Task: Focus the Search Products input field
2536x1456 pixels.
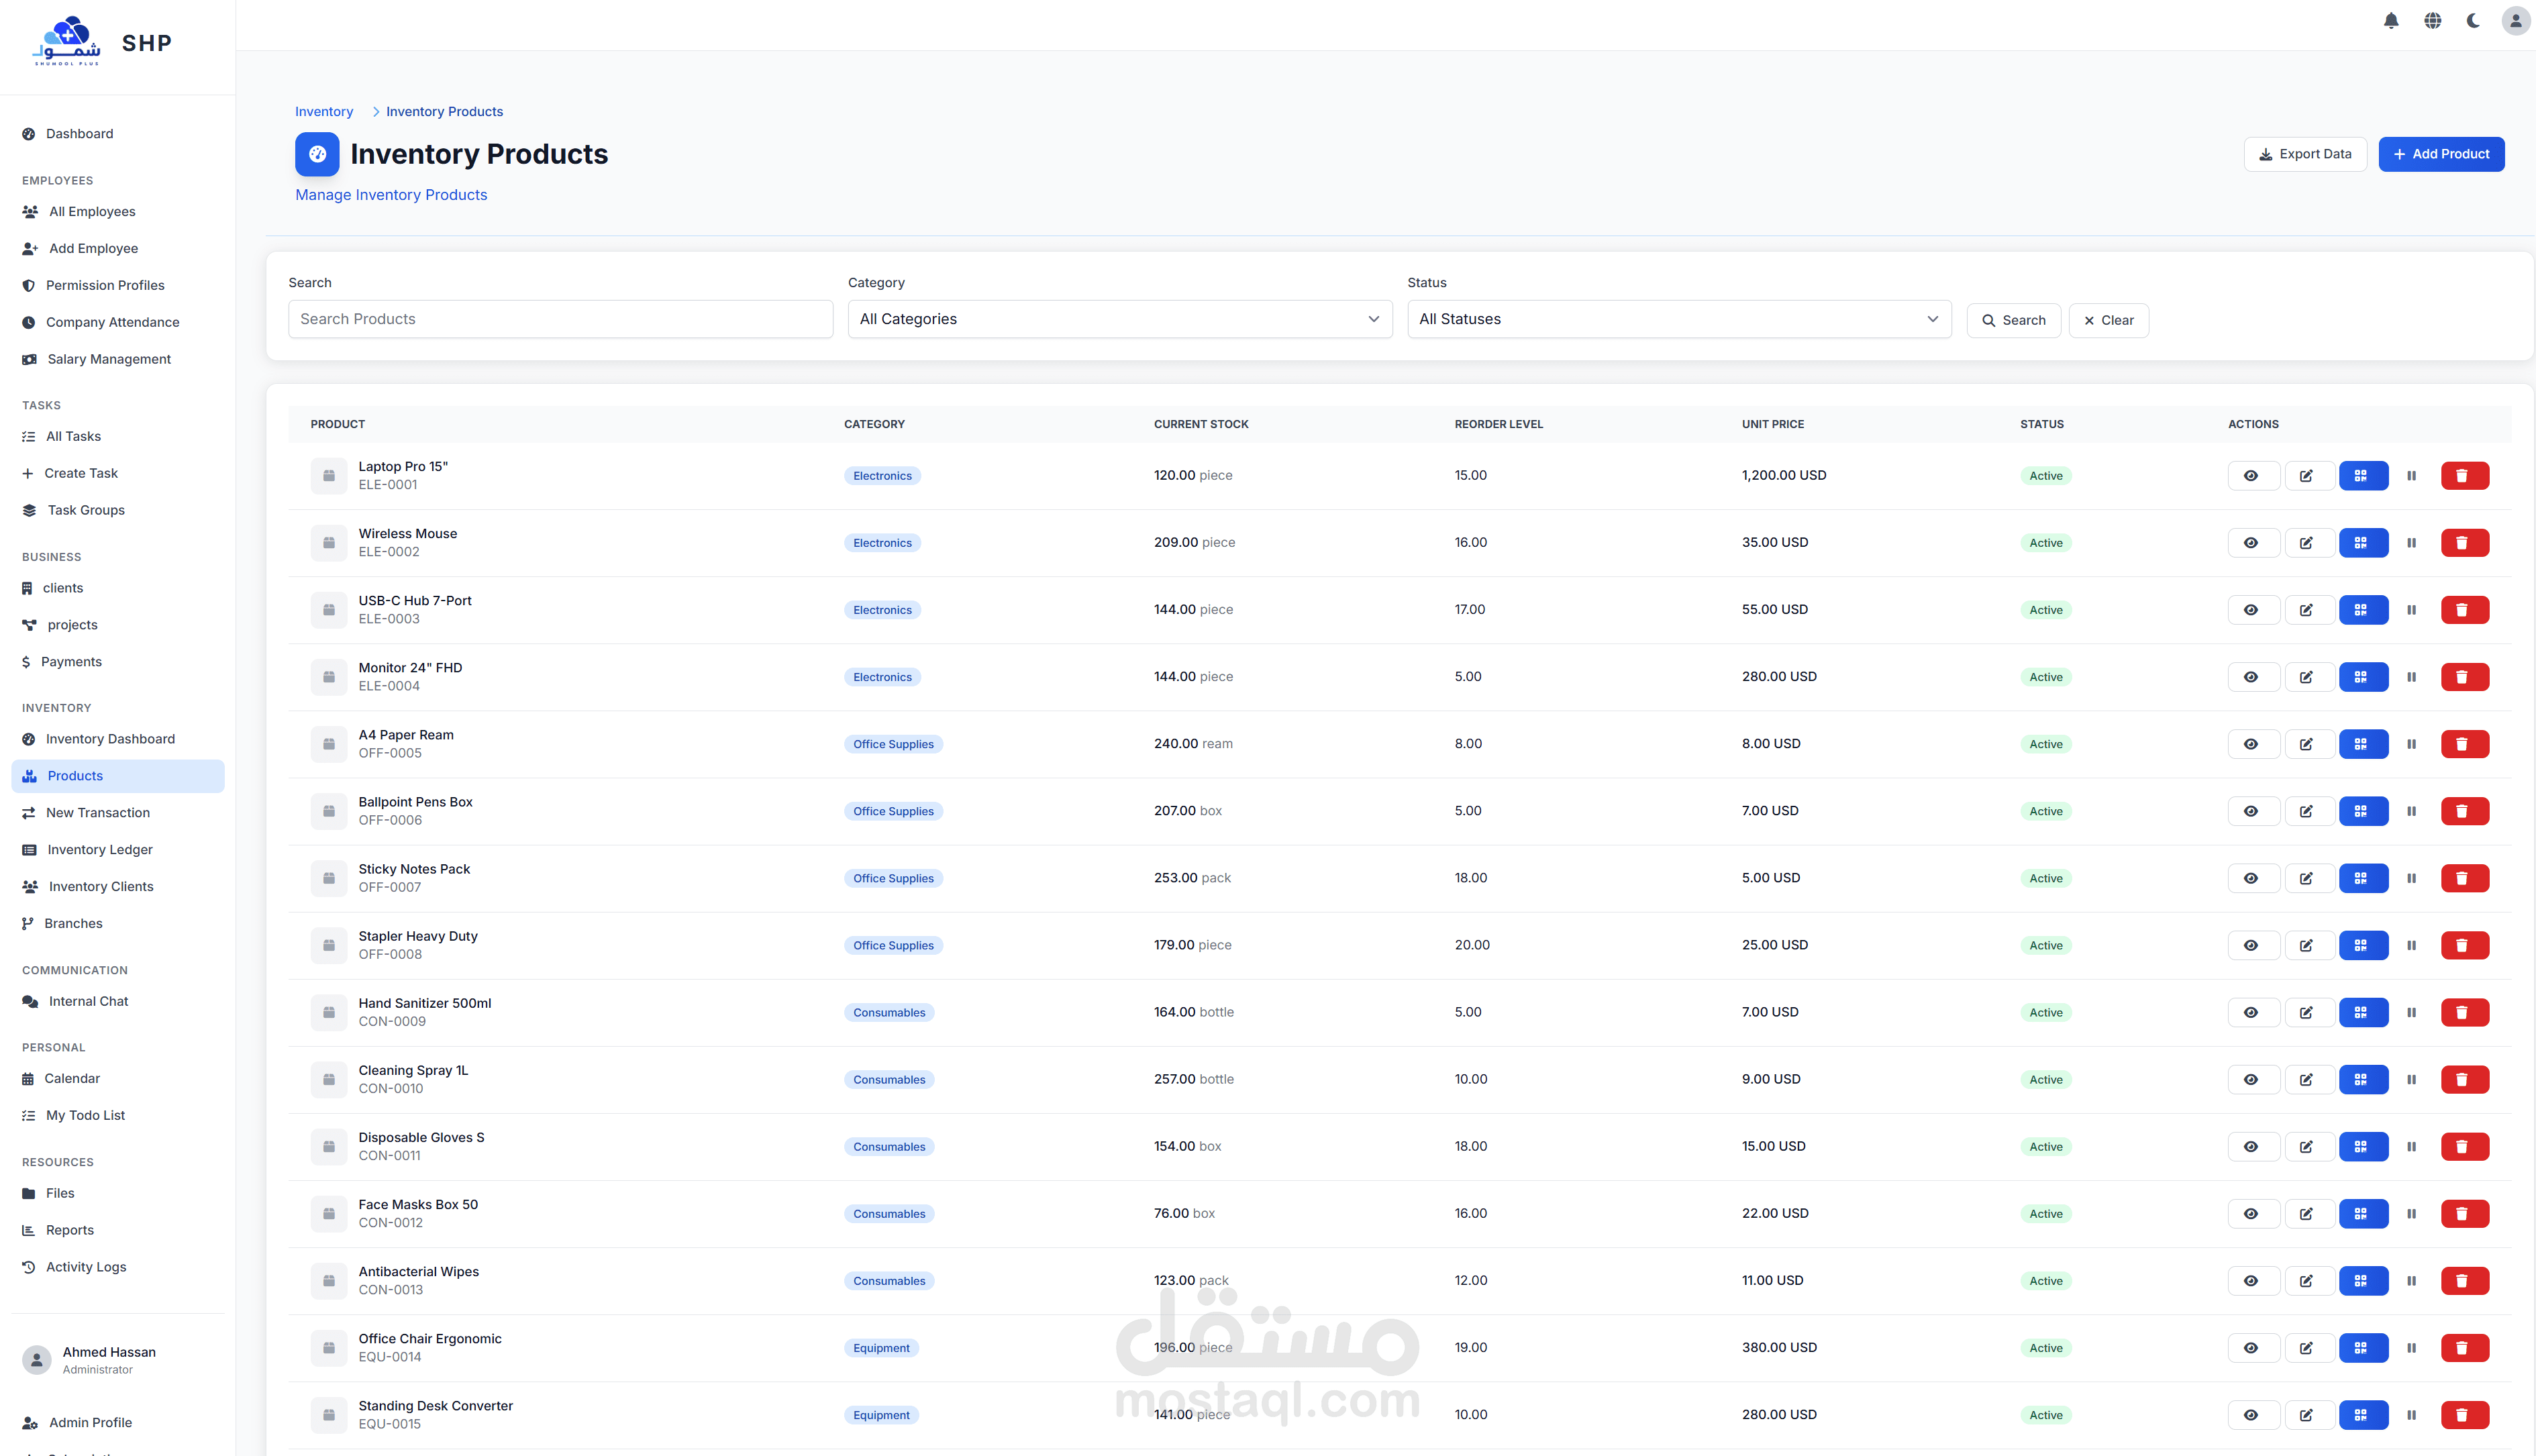Action: 560,319
